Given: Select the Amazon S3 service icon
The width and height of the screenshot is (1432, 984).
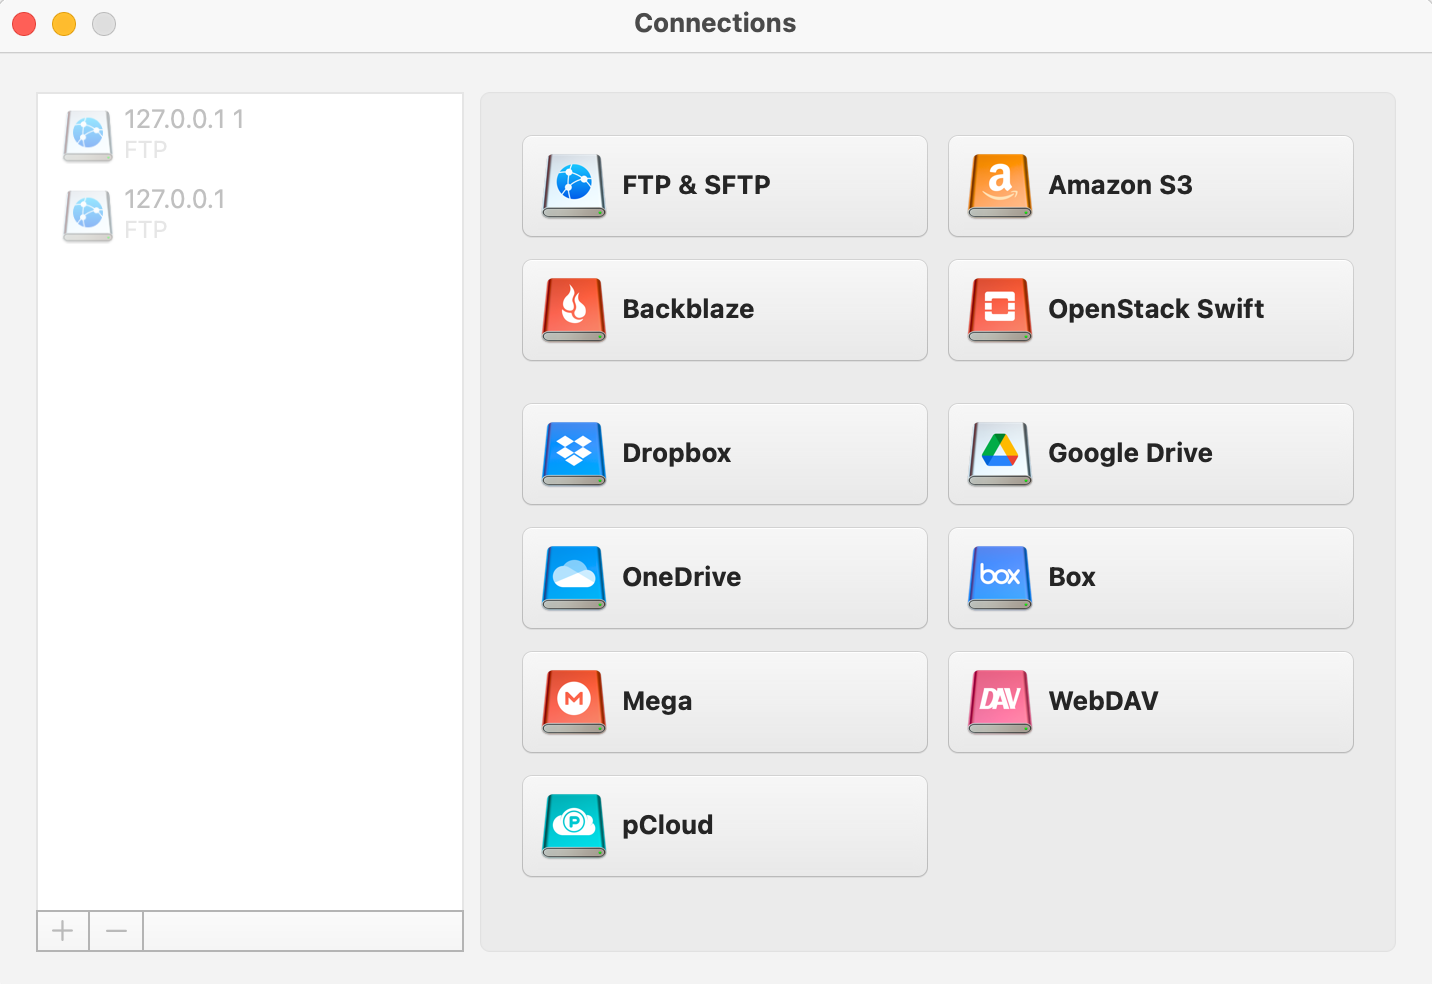Looking at the screenshot, I should point(1150,186).
